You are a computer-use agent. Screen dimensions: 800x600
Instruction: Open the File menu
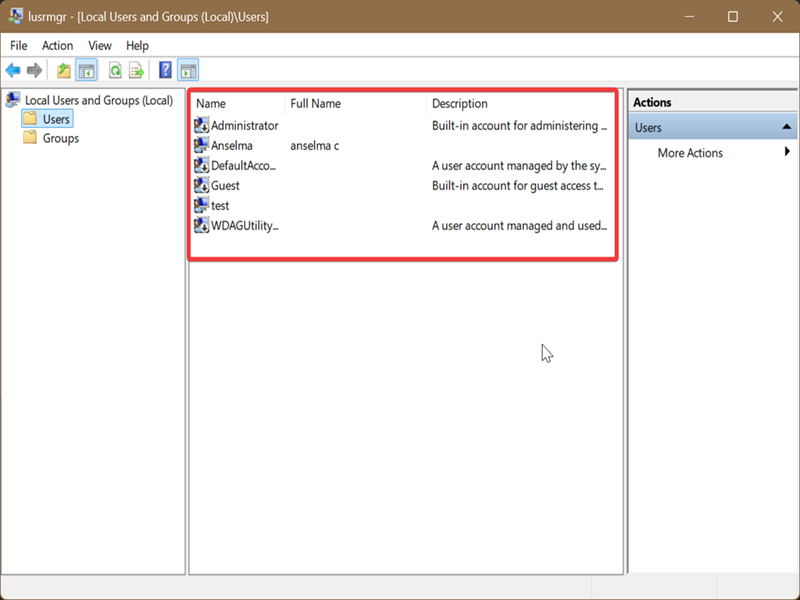pyautogui.click(x=19, y=45)
